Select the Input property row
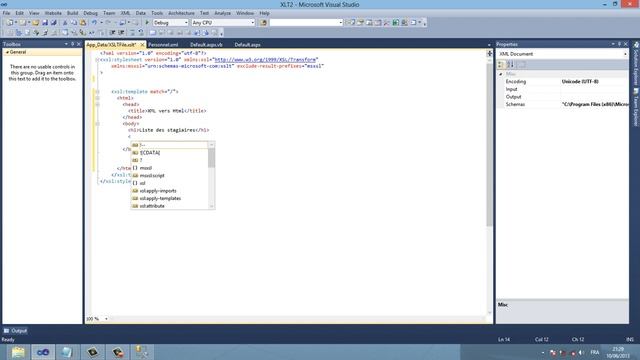 [x=562, y=89]
